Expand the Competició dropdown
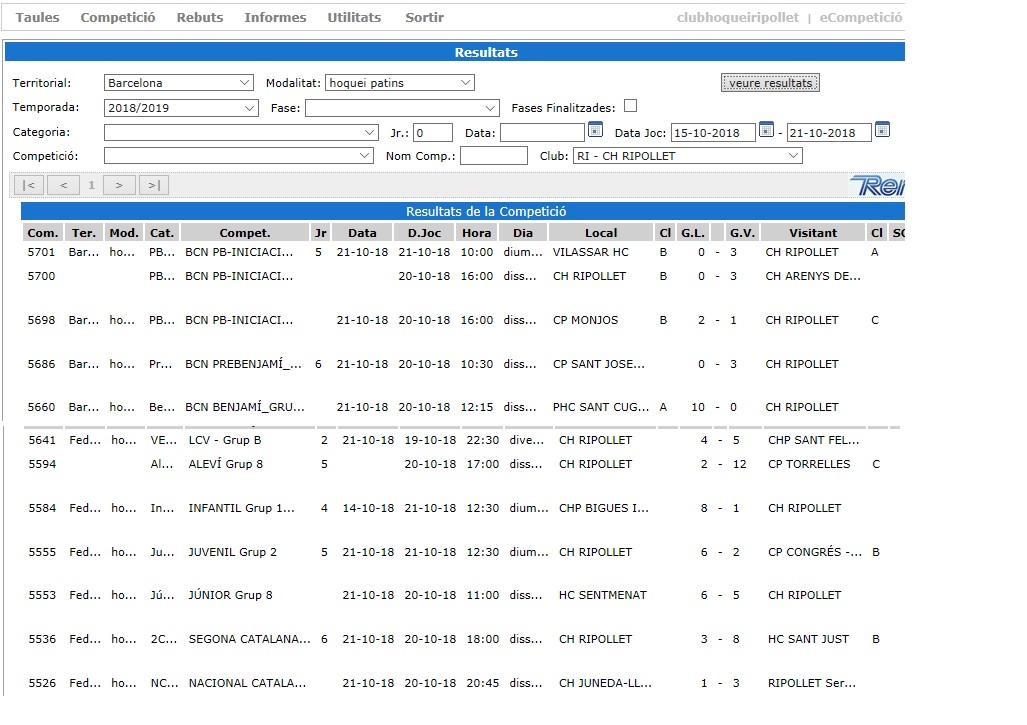This screenshot has height=725, width=1027. pyautogui.click(x=238, y=156)
